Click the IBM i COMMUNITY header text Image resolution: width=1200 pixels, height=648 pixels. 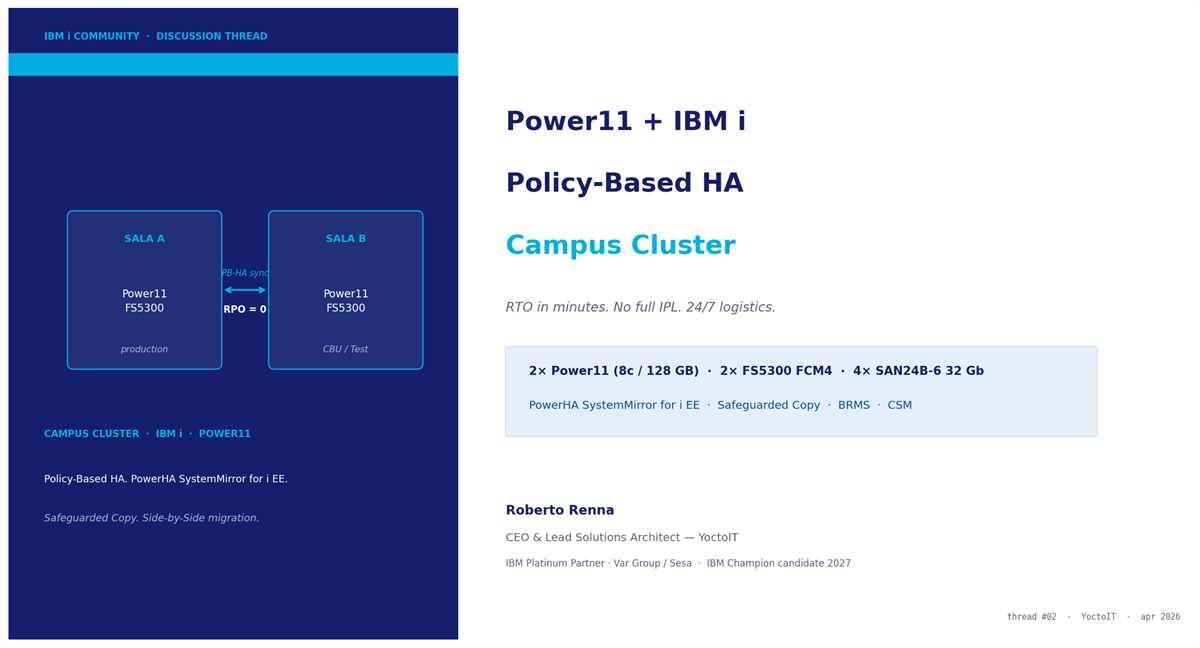pos(155,37)
